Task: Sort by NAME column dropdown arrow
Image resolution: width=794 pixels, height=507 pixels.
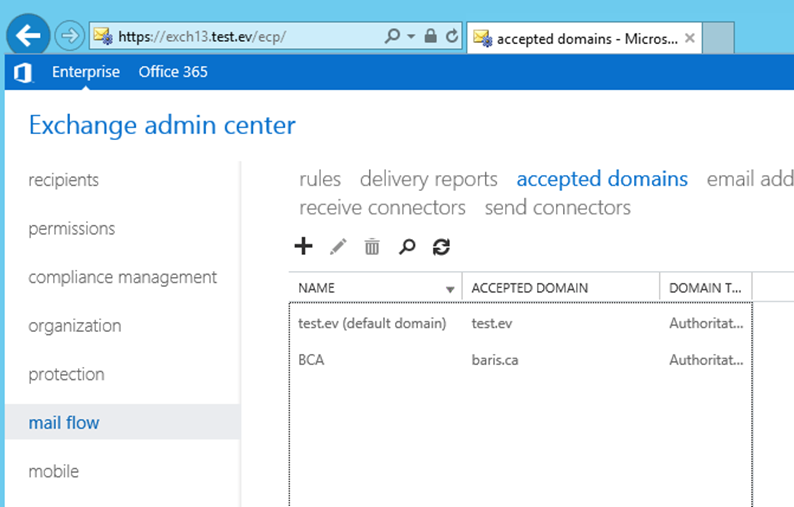Action: click(450, 289)
